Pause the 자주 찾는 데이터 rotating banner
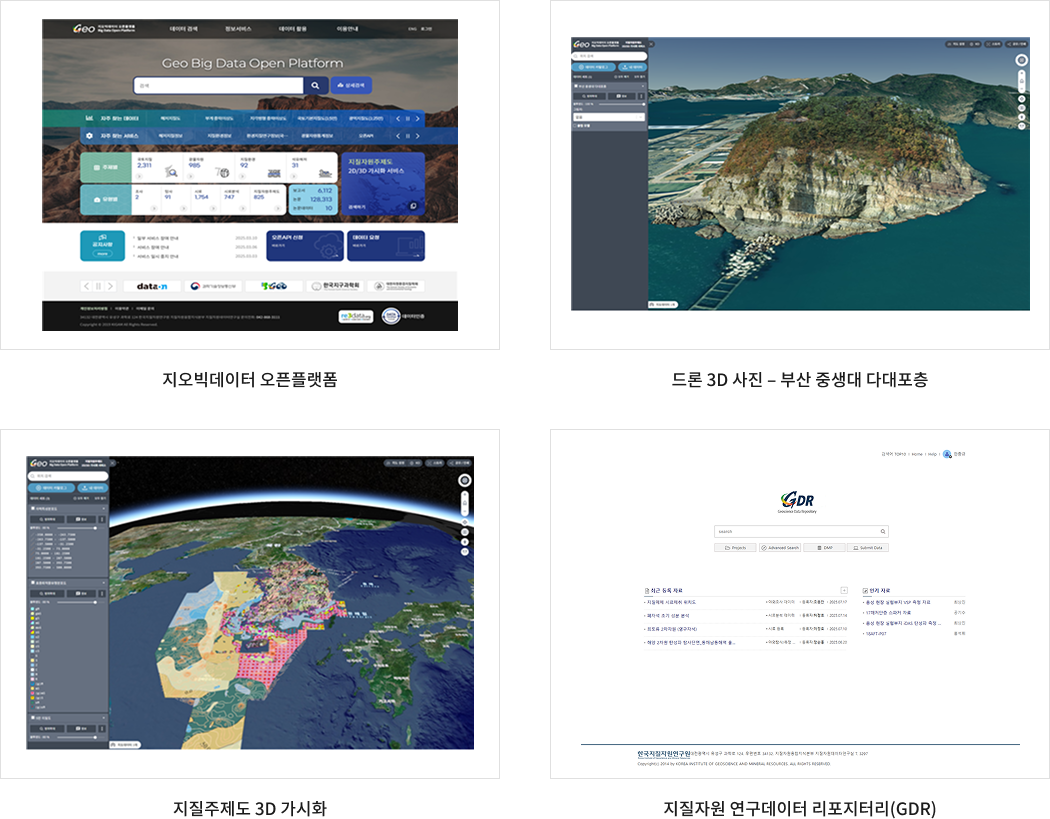The width and height of the screenshot is (1050, 819). click(407, 118)
